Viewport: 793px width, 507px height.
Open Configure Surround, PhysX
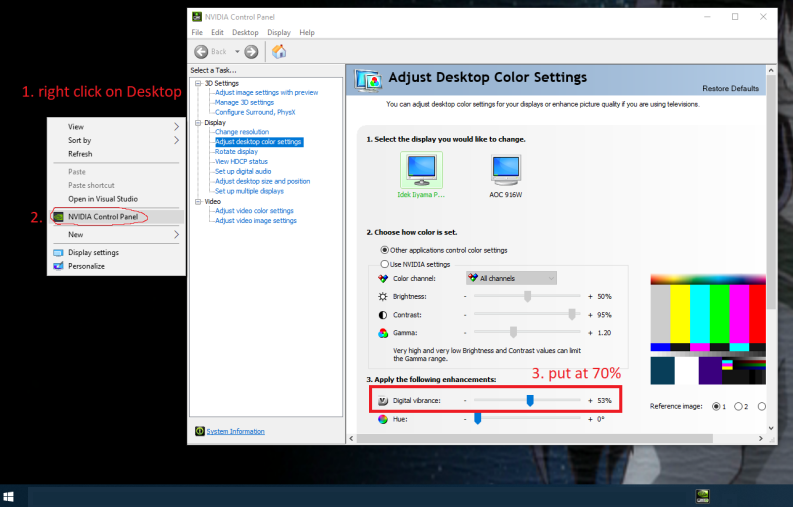point(255,112)
